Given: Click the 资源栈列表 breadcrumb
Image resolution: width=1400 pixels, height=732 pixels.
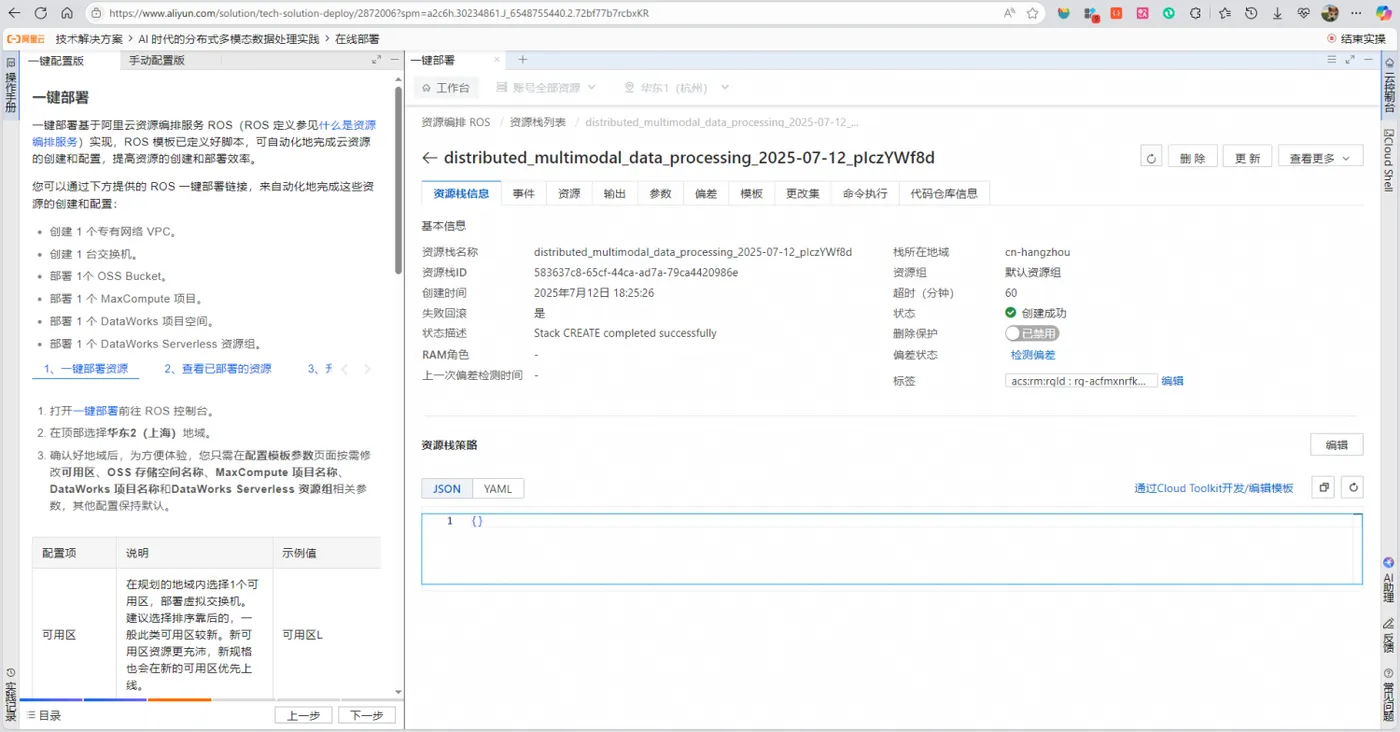Looking at the screenshot, I should (x=537, y=122).
